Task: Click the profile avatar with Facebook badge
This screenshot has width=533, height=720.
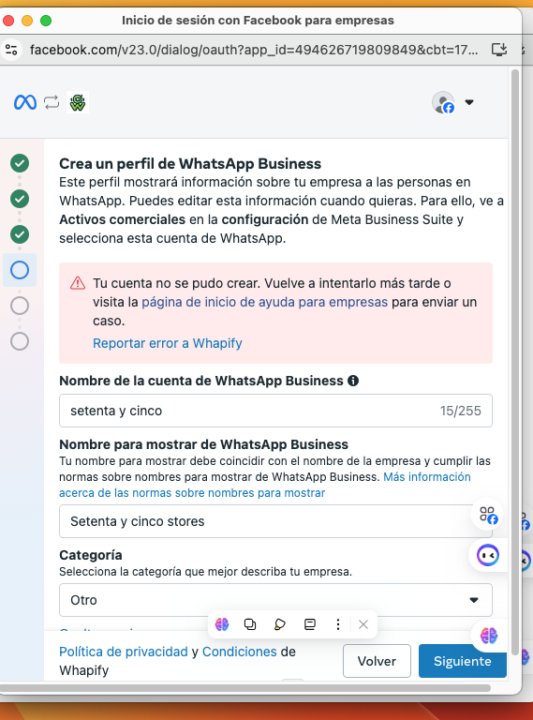Action: [443, 102]
